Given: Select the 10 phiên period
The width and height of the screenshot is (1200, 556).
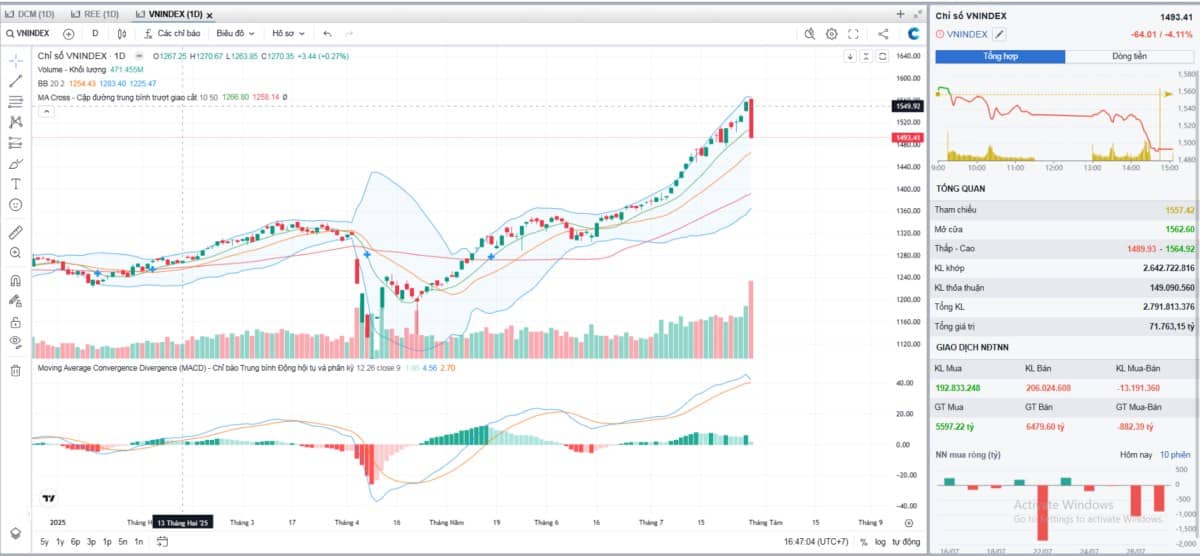Looking at the screenshot, I should tap(1176, 455).
